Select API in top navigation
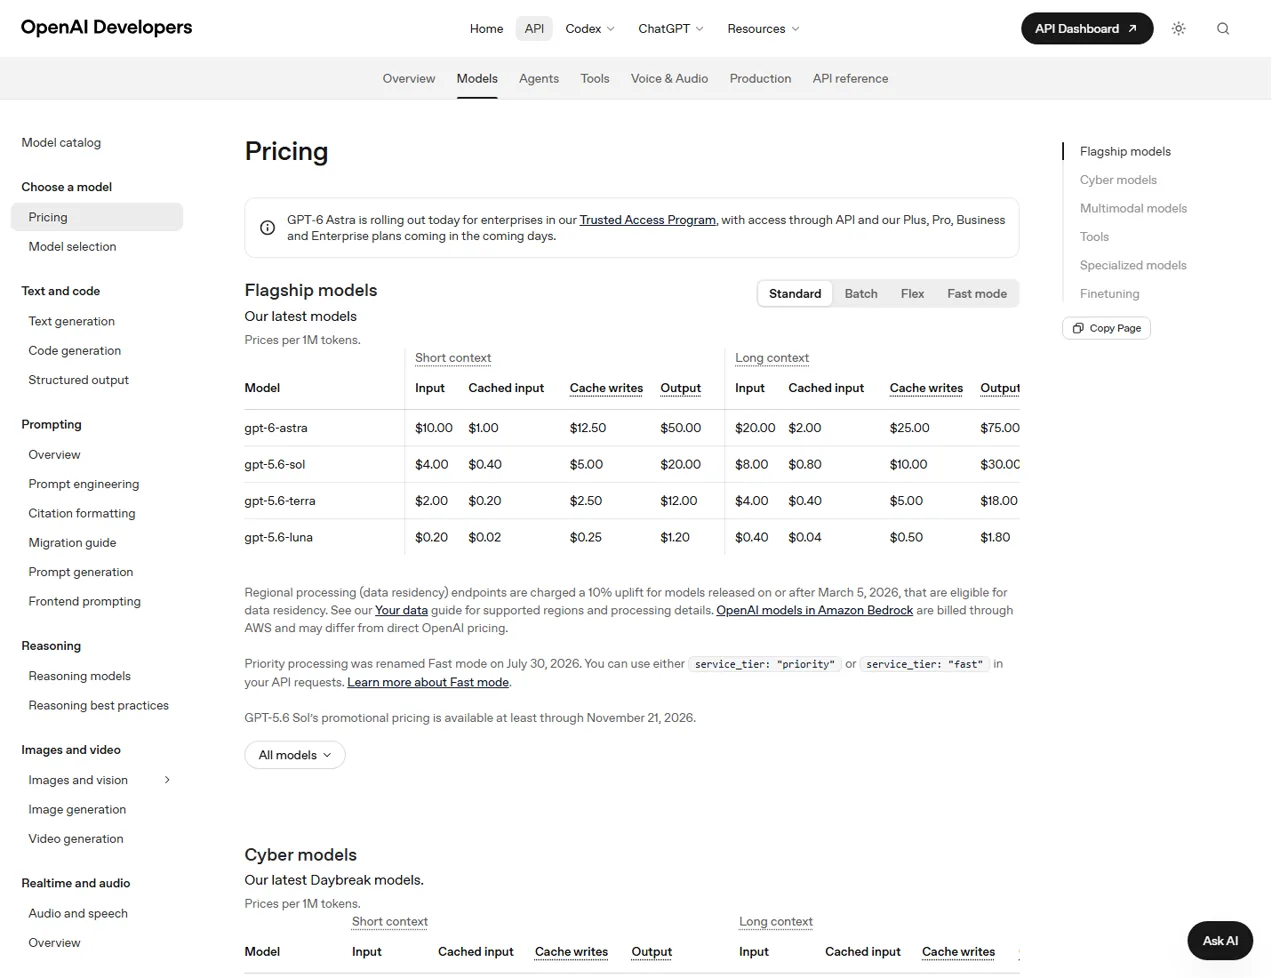 [535, 29]
